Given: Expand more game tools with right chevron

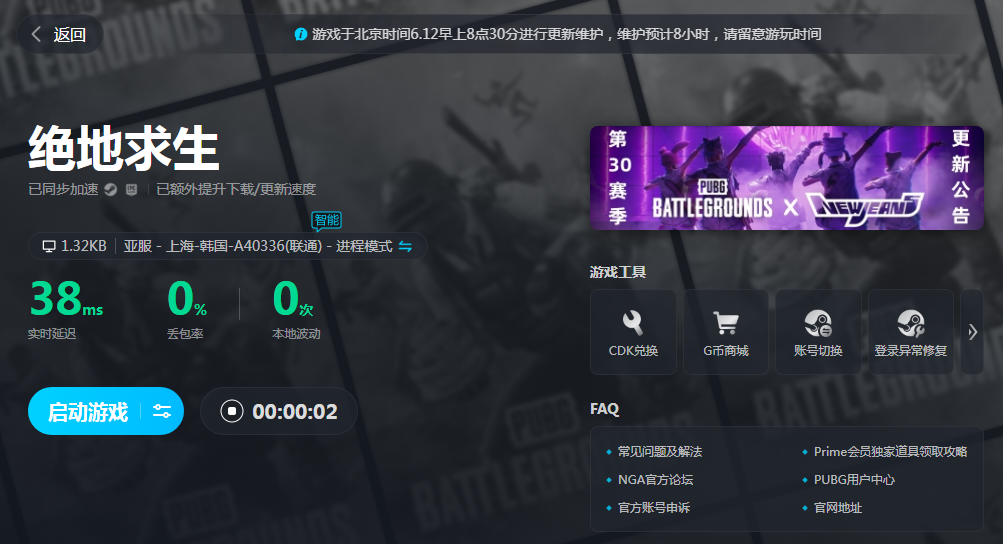Looking at the screenshot, I should pos(972,332).
